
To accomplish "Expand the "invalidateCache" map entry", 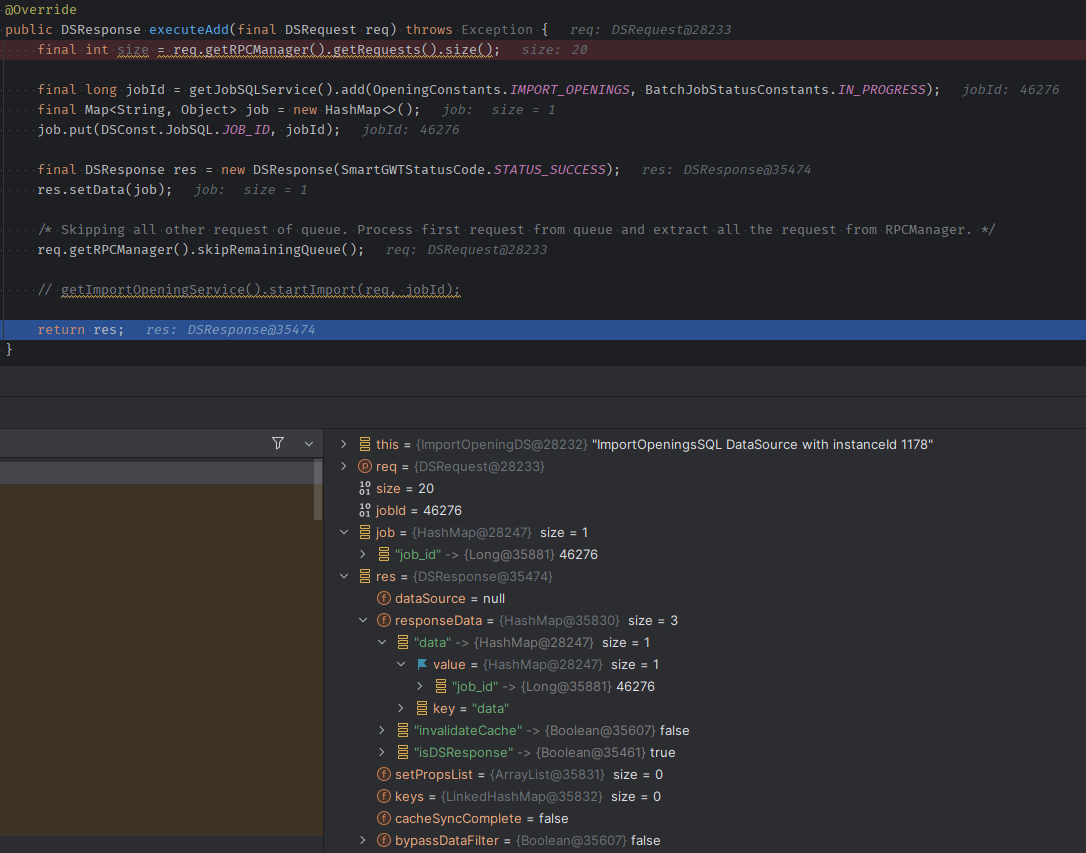I will pos(381,731).
